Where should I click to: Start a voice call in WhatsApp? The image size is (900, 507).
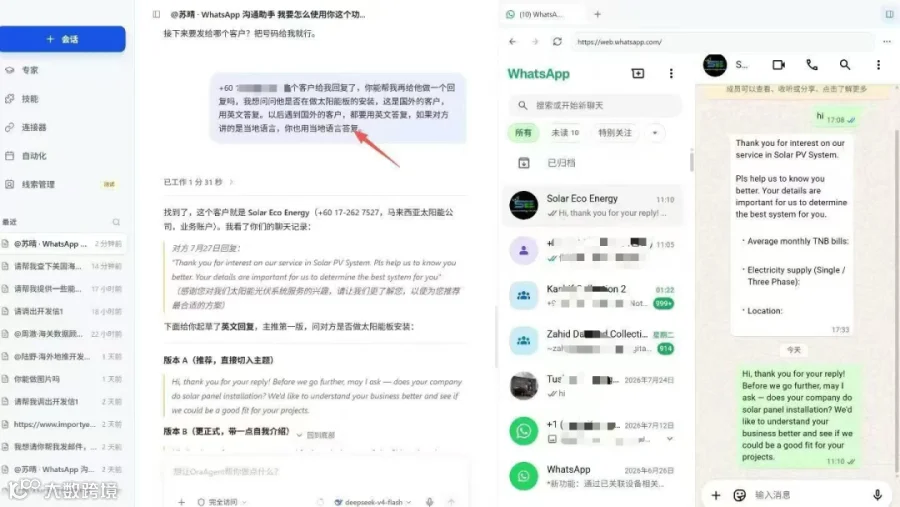pos(812,65)
